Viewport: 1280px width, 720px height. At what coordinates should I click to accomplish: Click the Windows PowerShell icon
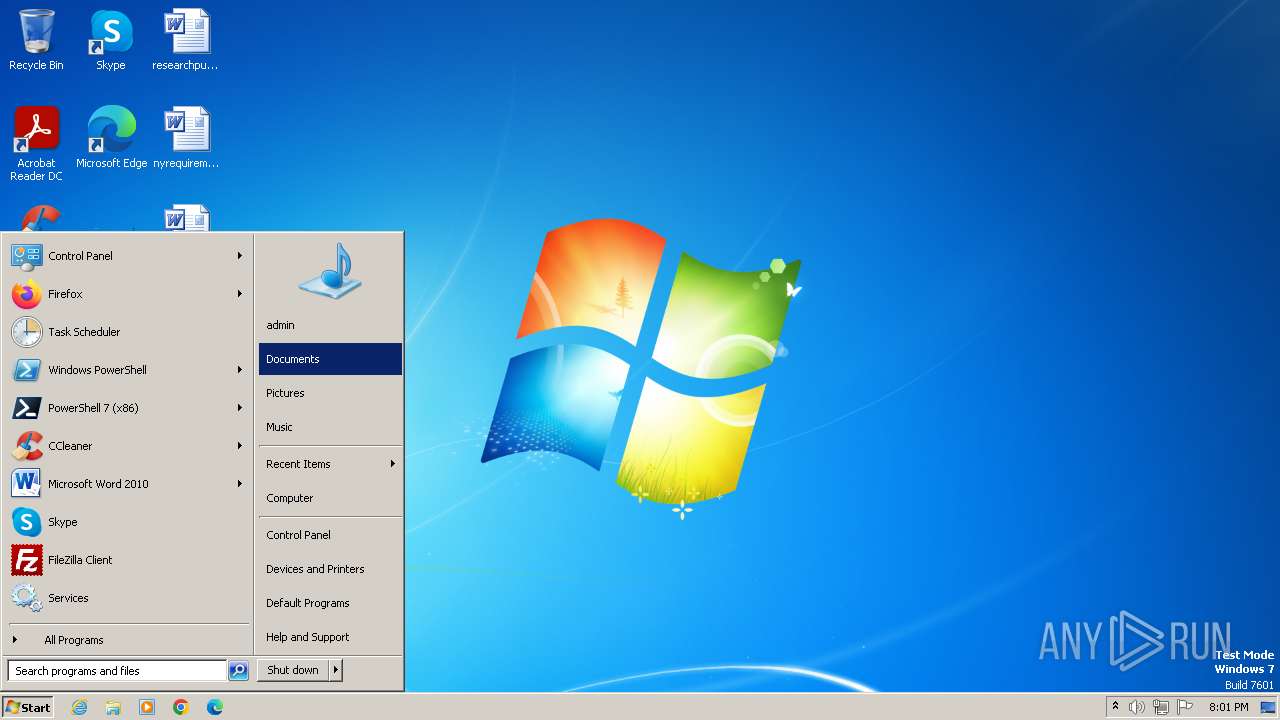click(x=26, y=370)
